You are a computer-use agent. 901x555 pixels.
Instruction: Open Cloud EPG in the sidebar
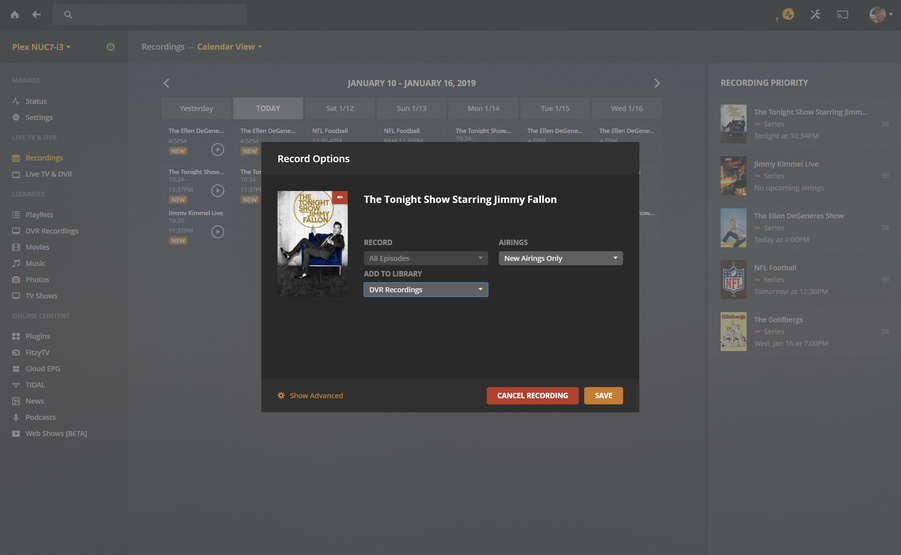[43, 368]
